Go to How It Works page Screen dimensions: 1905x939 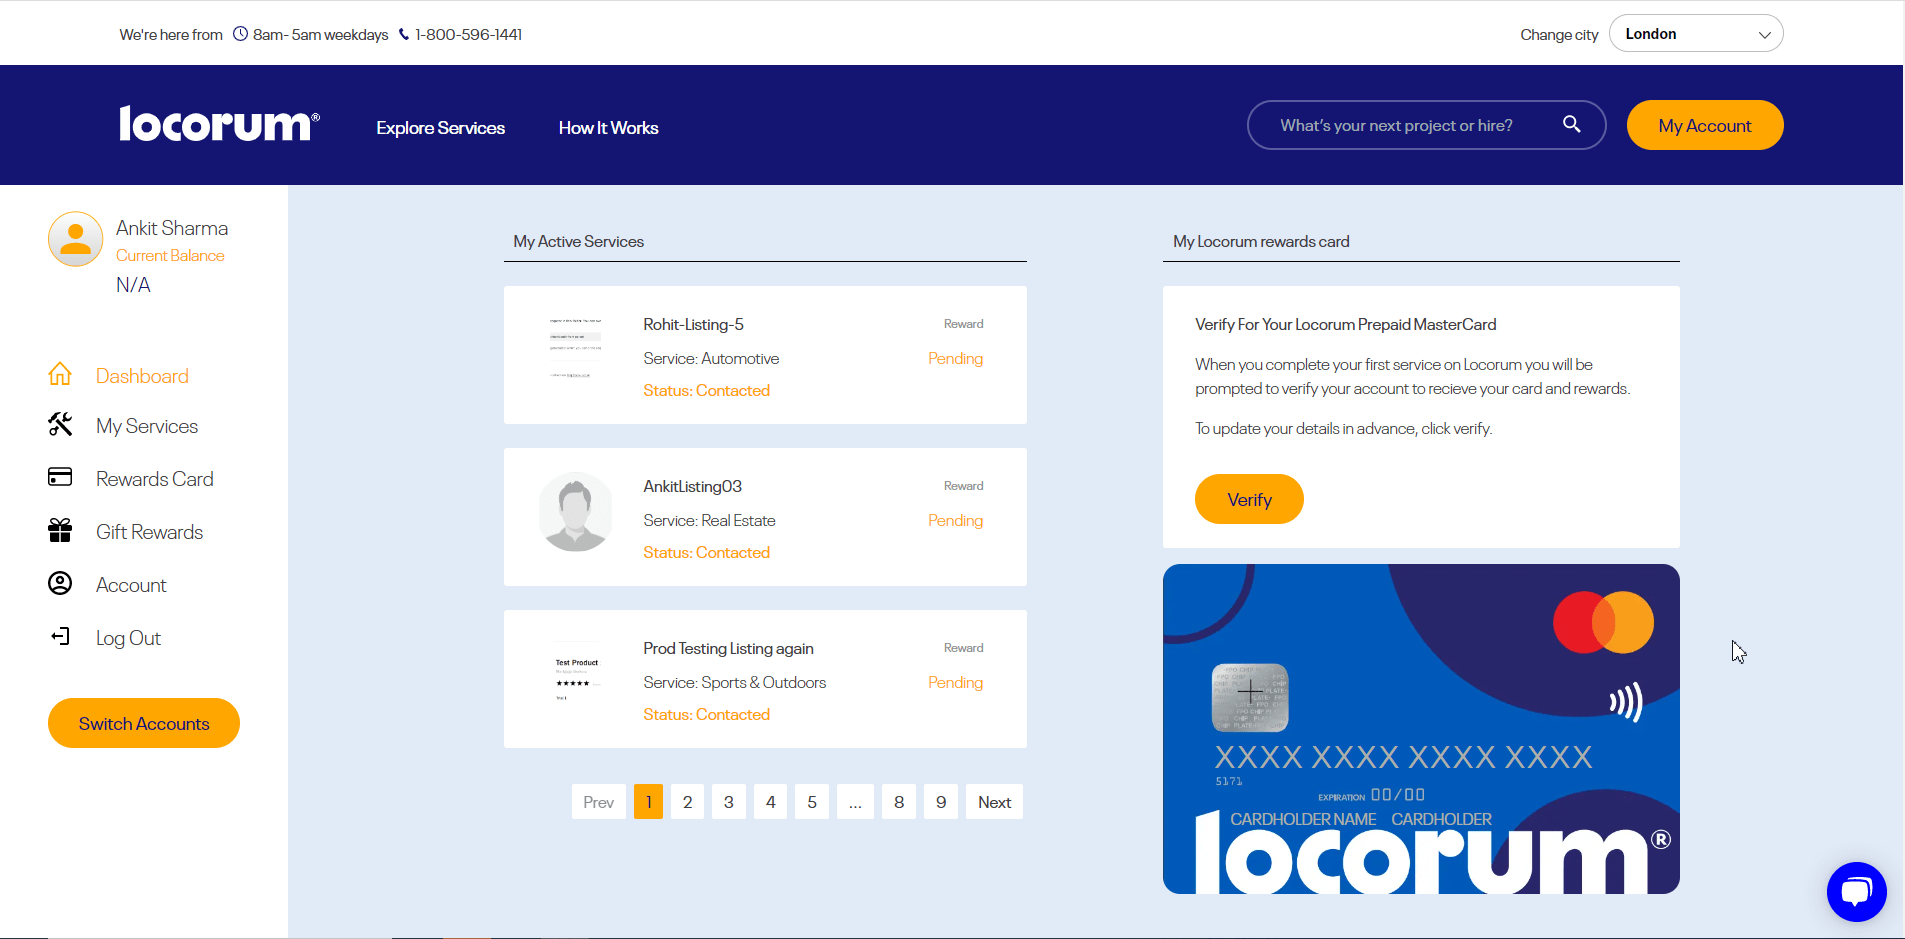(608, 128)
